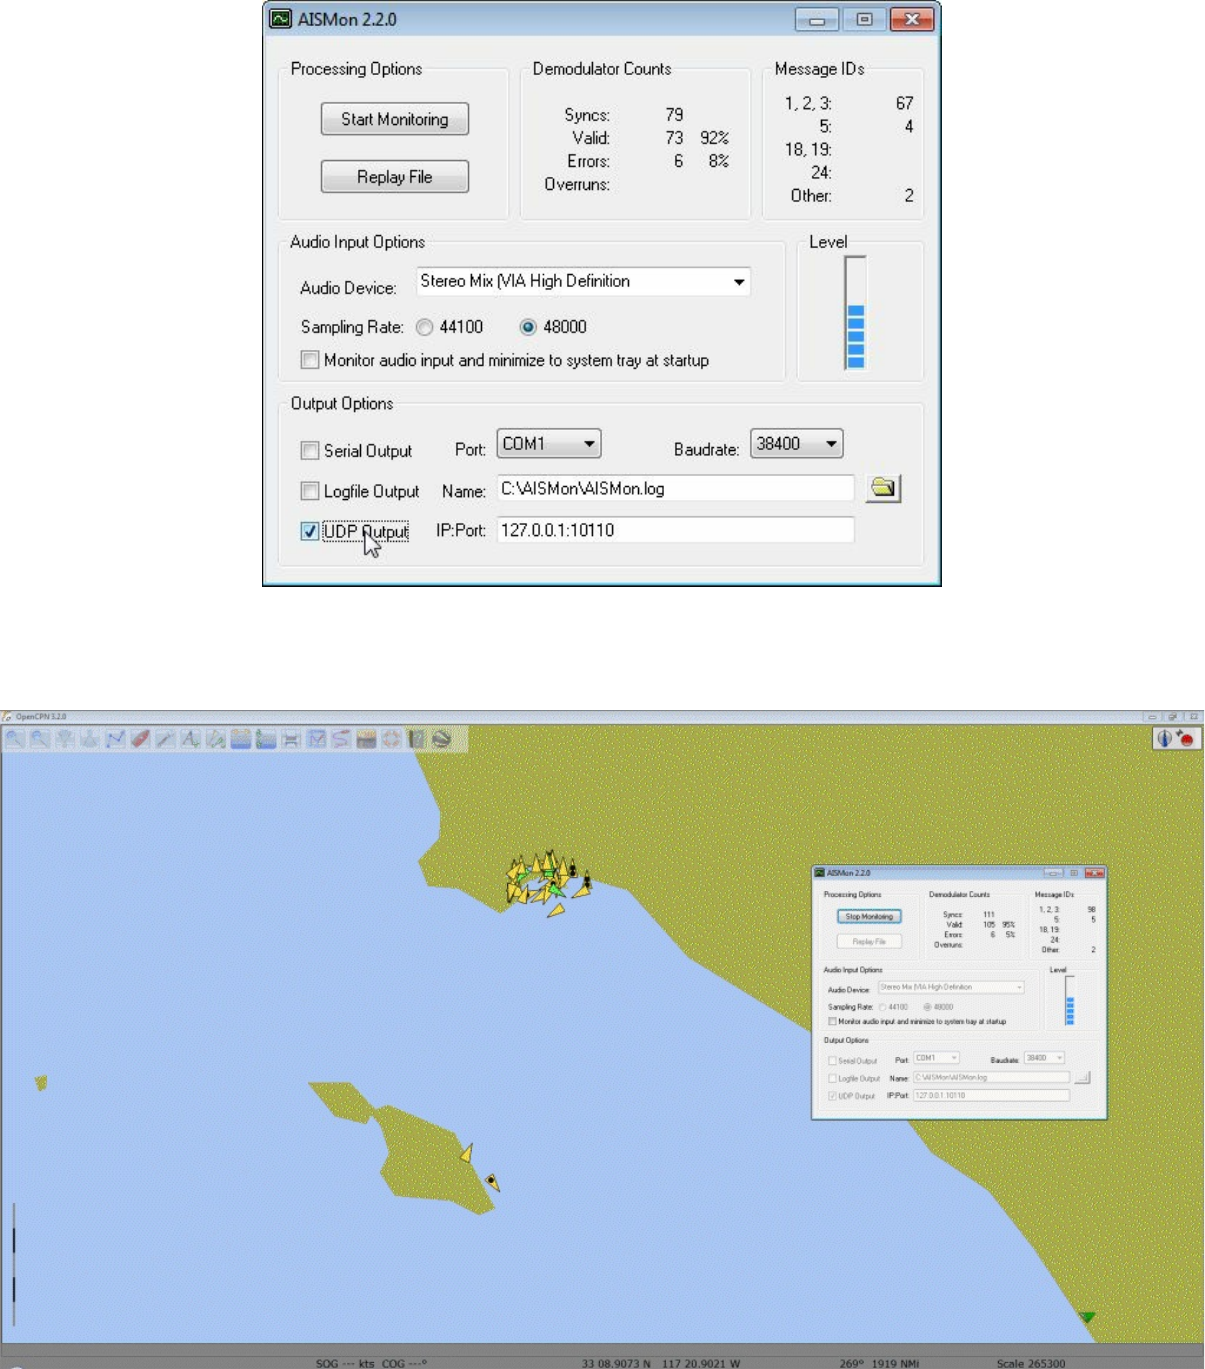Toggle Show ENC Text 'A' icon
Screen dimensions: 1205x1369
click(x=190, y=739)
